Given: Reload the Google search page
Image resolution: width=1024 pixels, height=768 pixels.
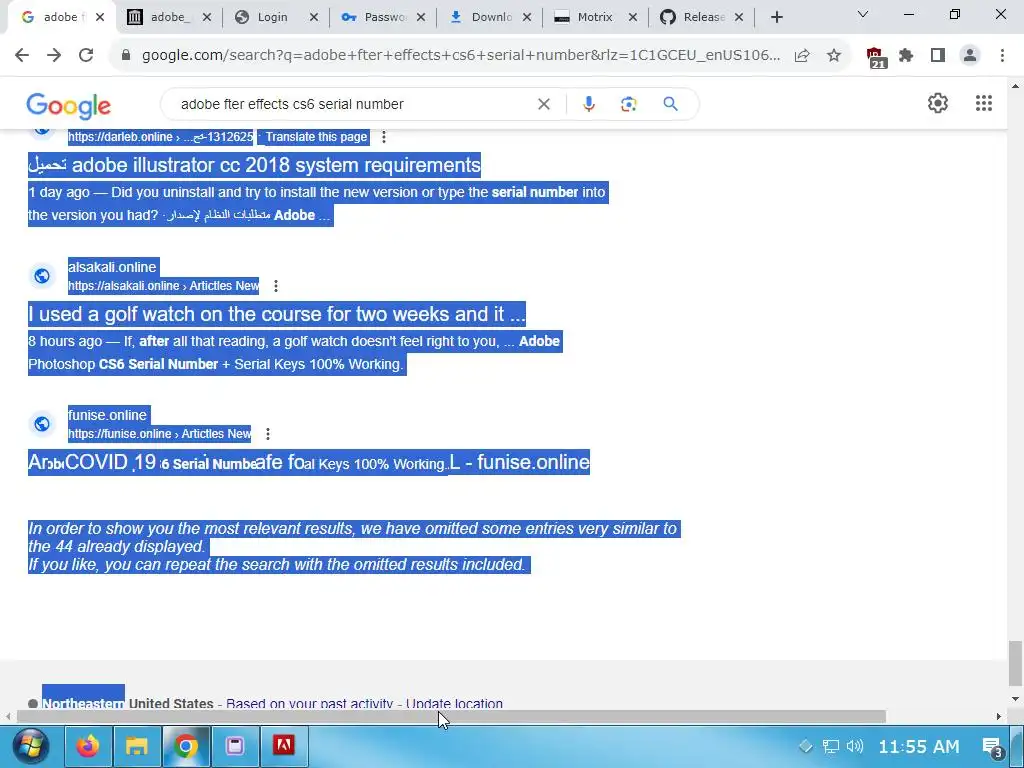Looking at the screenshot, I should coord(86,56).
